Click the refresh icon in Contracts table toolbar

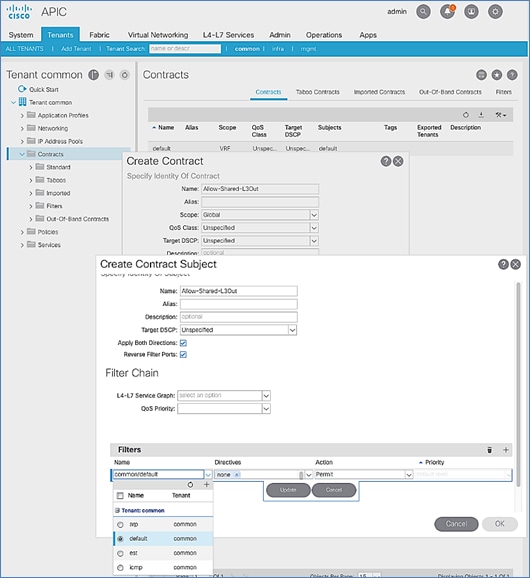(x=466, y=115)
